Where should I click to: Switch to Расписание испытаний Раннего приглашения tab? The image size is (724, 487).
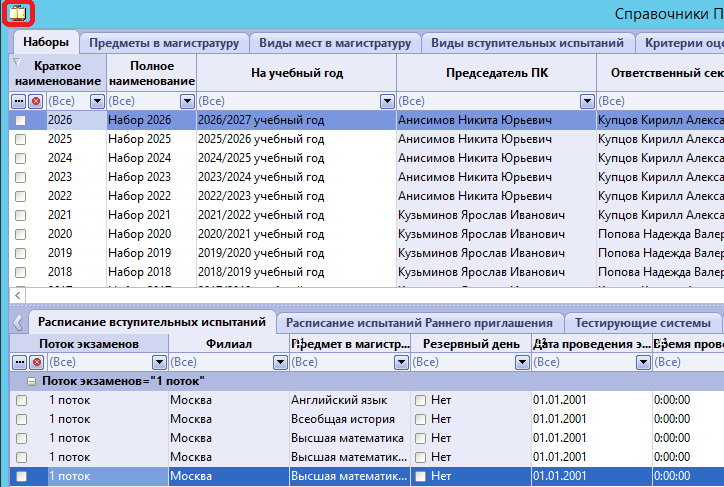419,323
